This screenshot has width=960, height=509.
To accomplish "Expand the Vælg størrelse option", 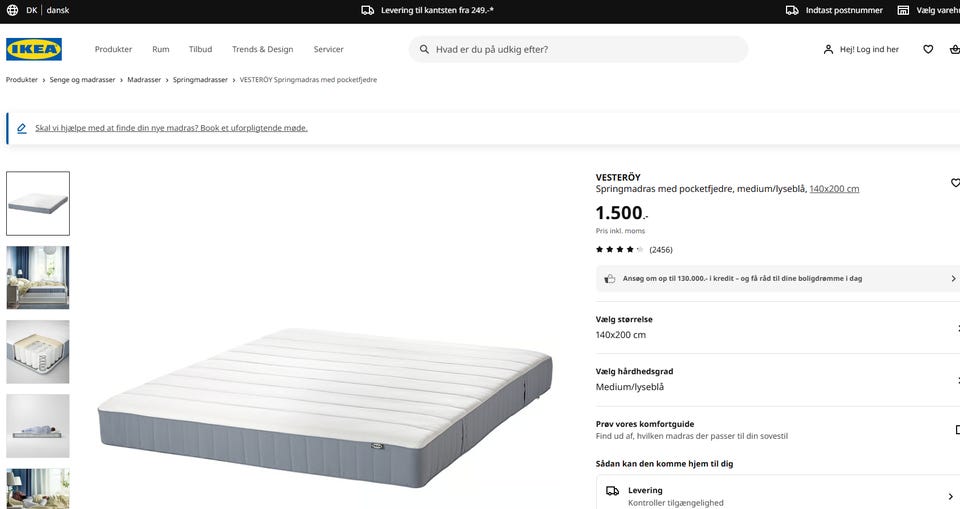I will pyautogui.click(x=776, y=327).
